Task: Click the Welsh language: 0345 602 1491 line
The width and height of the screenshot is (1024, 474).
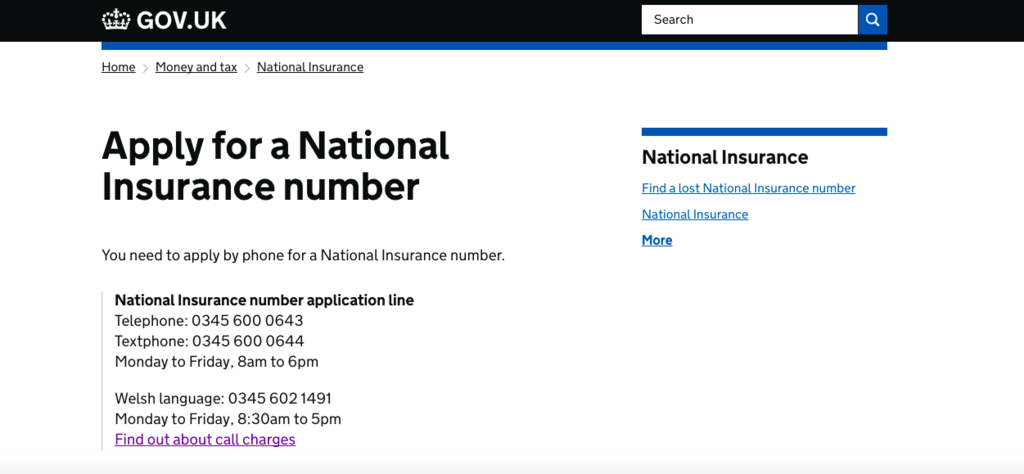Action: coord(223,398)
